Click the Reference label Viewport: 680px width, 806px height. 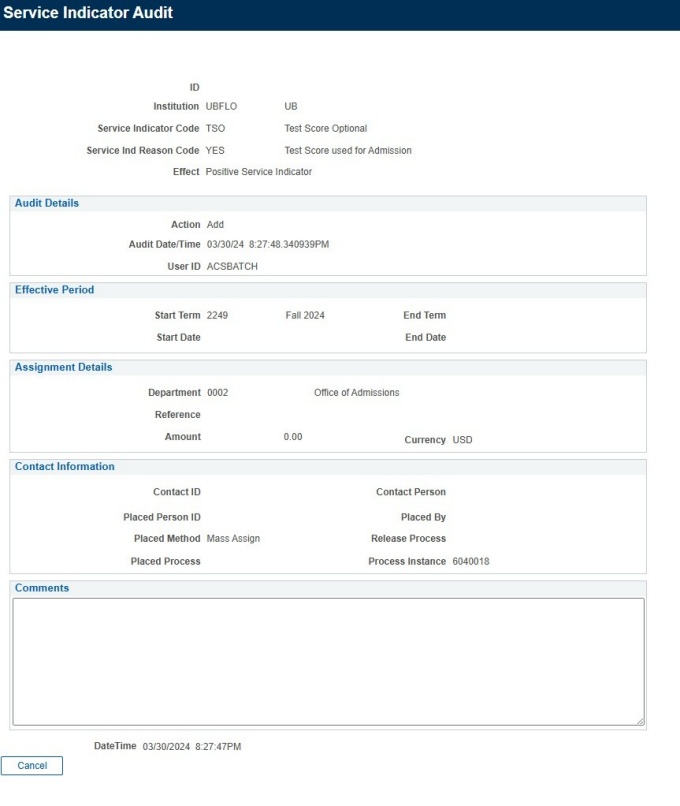click(x=178, y=415)
